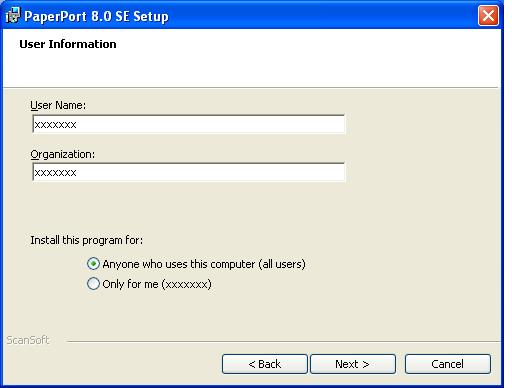This screenshot has width=512, height=388.
Task: Select the "Anyone who uses this computer" radio button
Action: 93,264
